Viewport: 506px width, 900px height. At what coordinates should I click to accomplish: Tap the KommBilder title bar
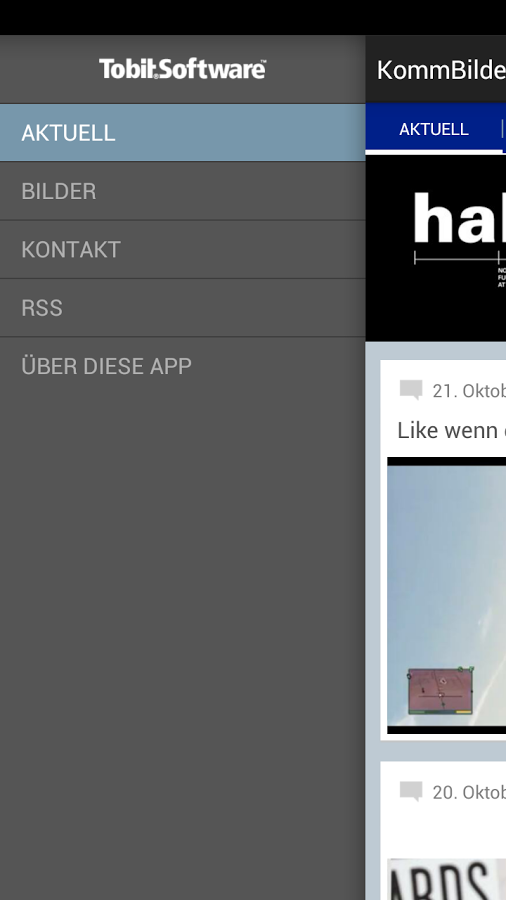[436, 69]
